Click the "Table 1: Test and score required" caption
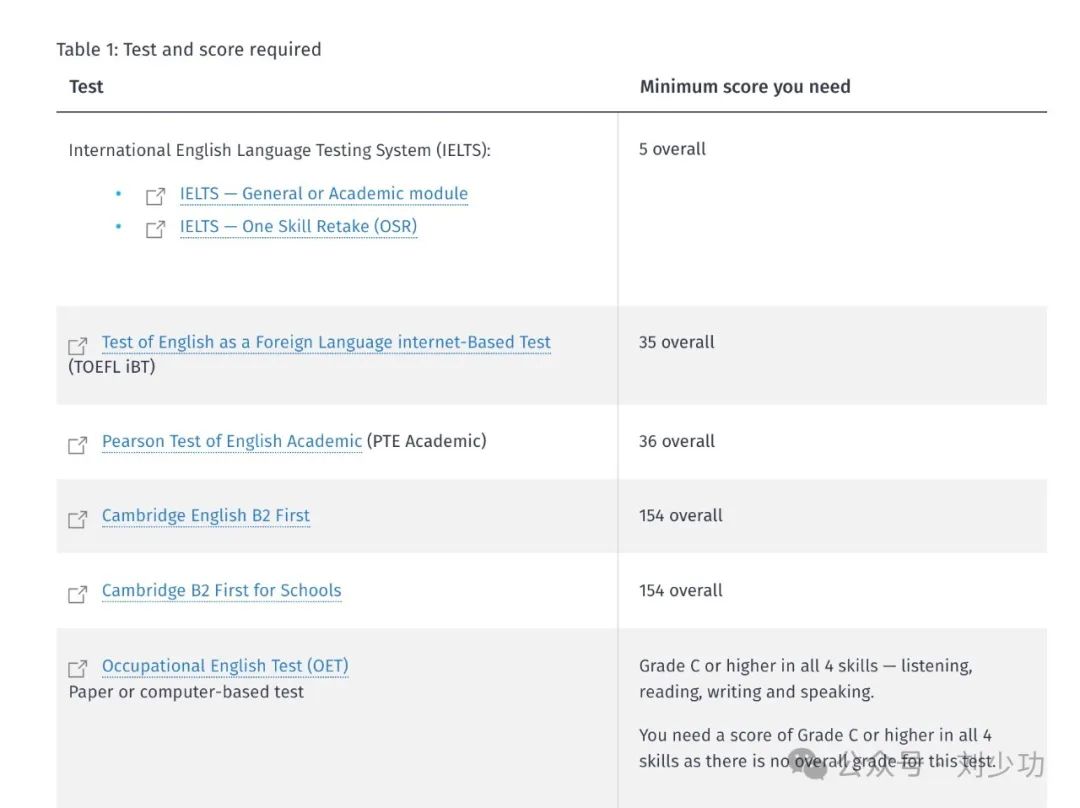The height and width of the screenshot is (808, 1080). point(189,50)
